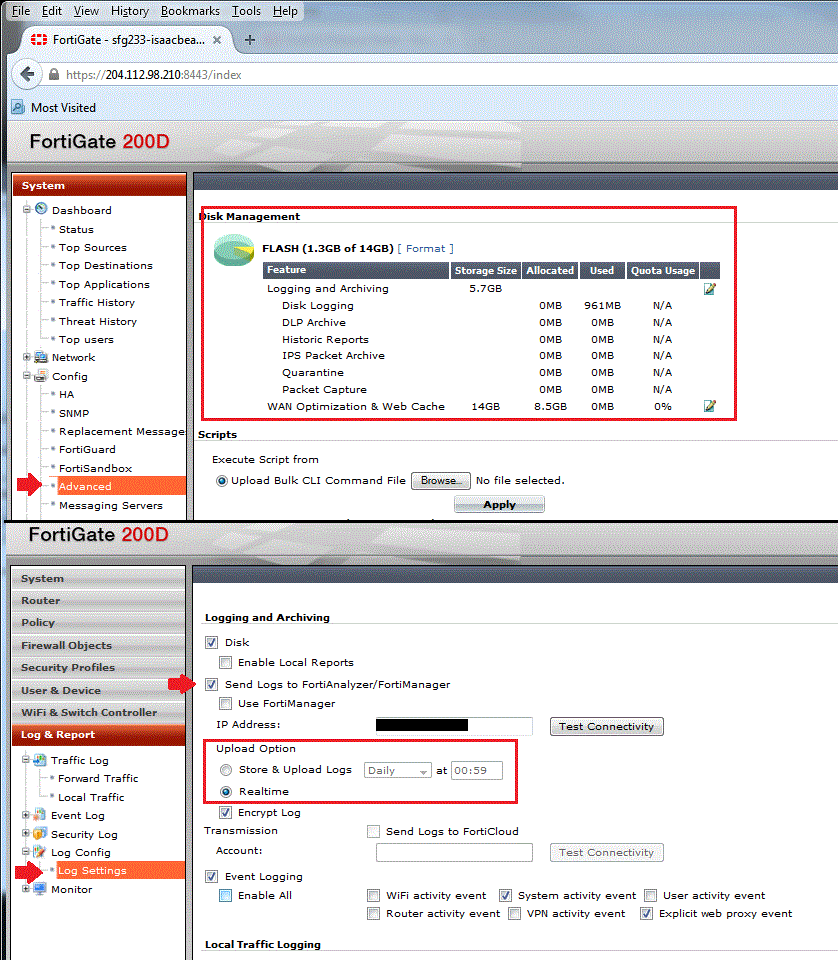Expand the Monitor tree node
Screen dimensions: 838x960
point(26,888)
